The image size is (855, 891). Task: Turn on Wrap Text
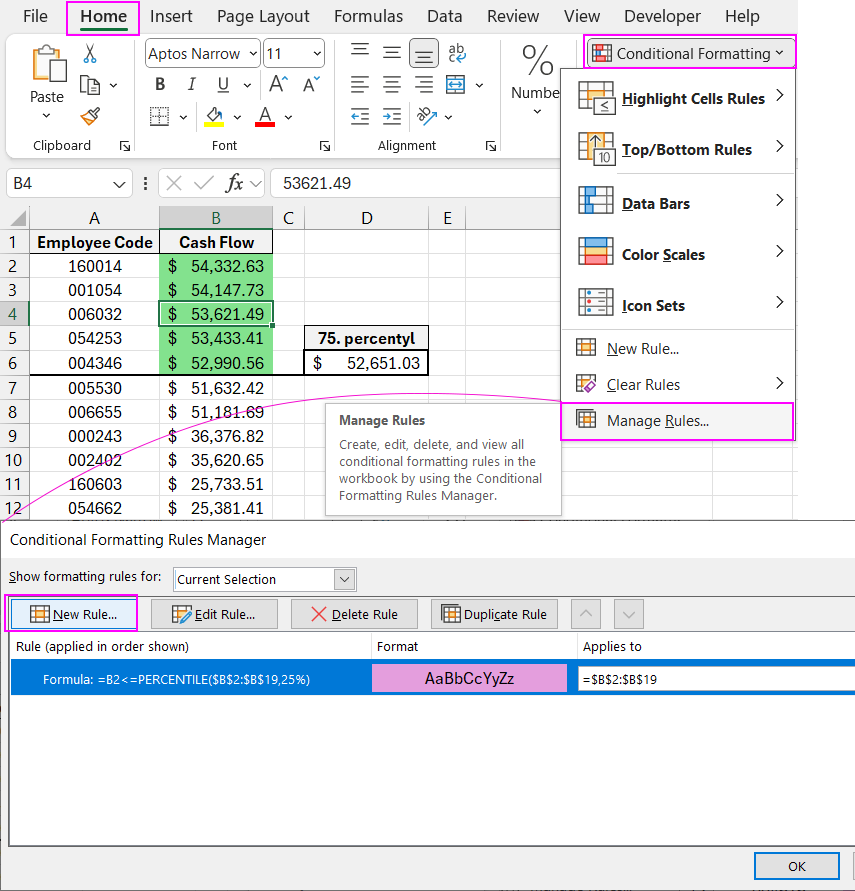point(457,53)
